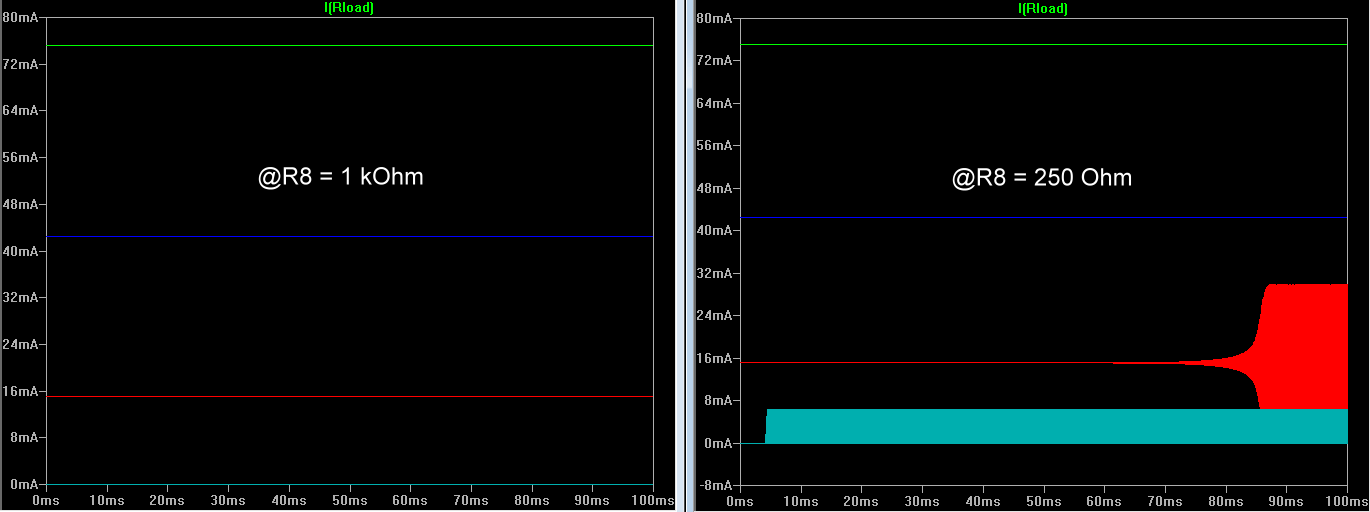Click the 50ms time label under the 1 kOhm plot
The image size is (1370, 512).
pyautogui.click(x=349, y=499)
